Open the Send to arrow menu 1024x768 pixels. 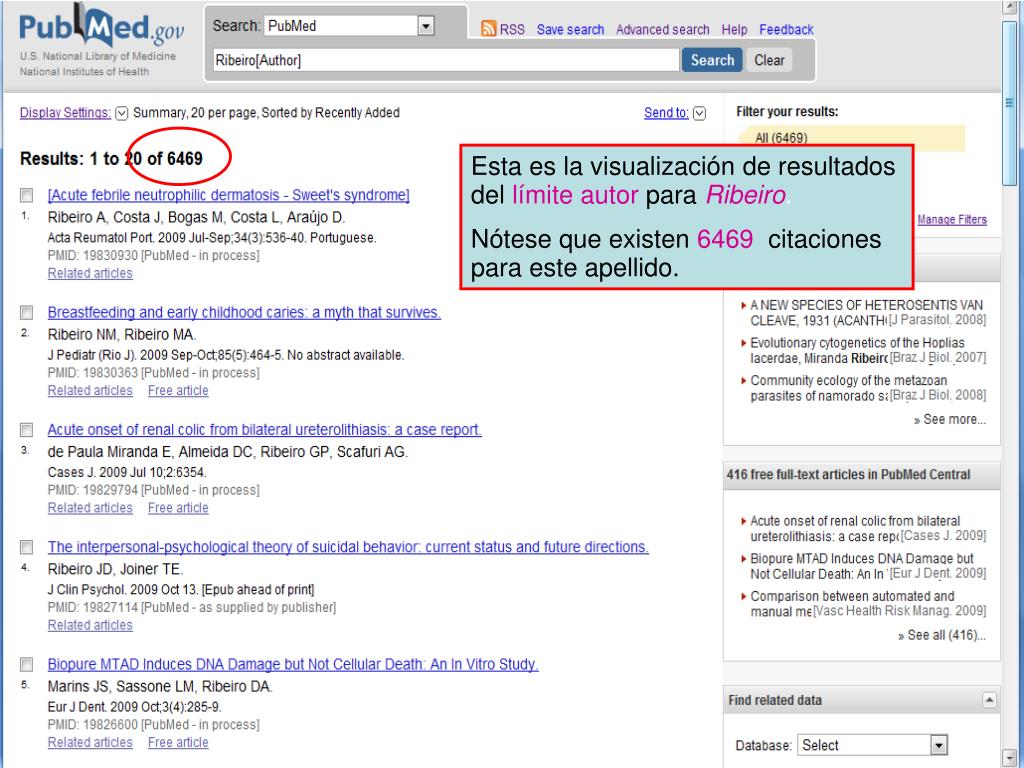pos(699,114)
